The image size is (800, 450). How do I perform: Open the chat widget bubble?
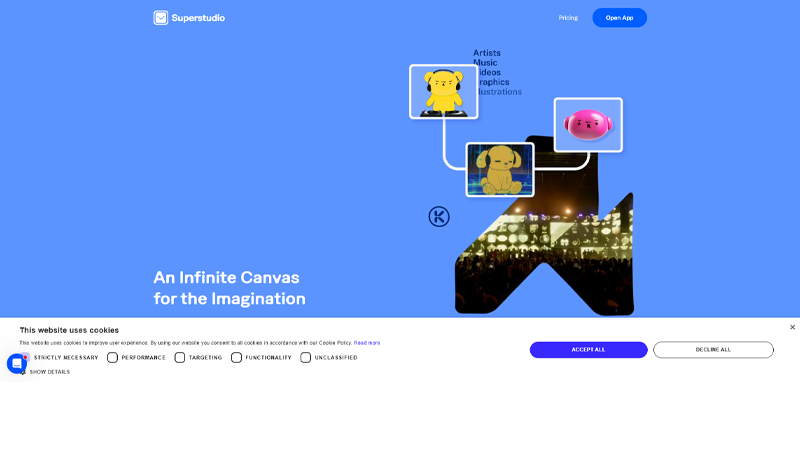click(x=16, y=363)
